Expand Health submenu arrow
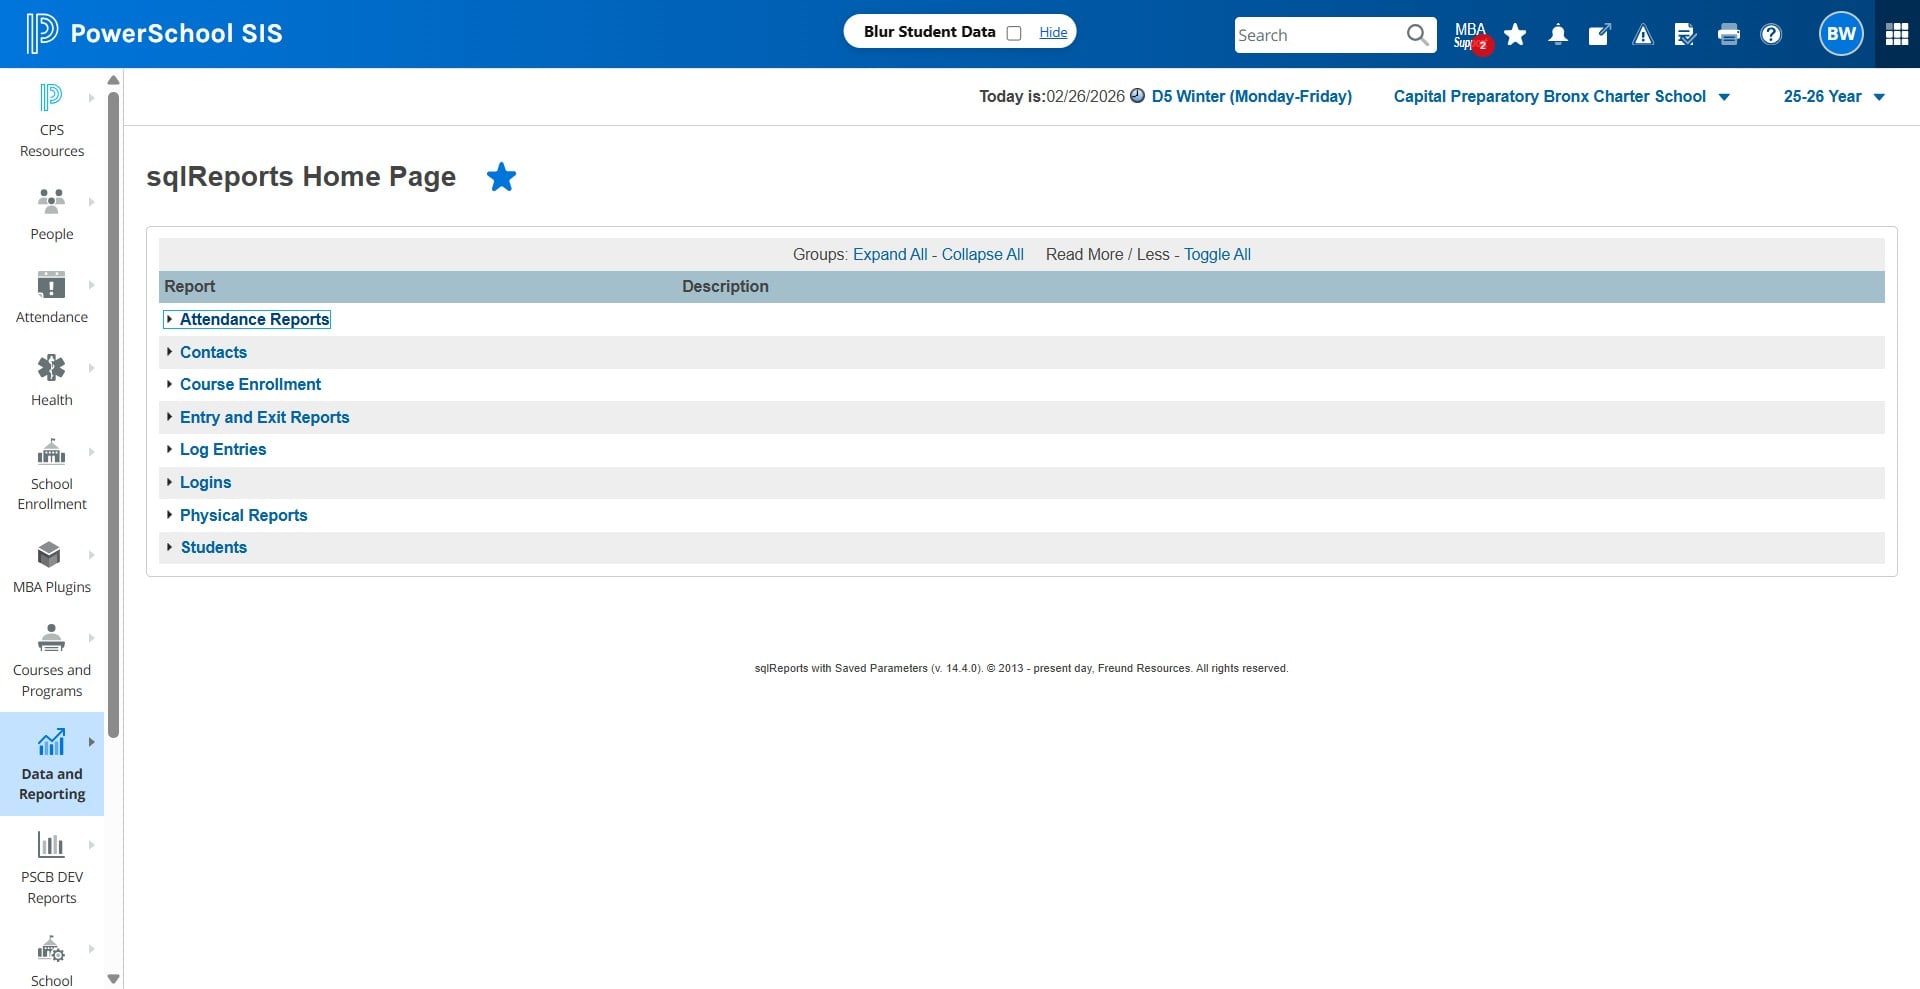Image resolution: width=1920 pixels, height=989 pixels. coord(91,368)
